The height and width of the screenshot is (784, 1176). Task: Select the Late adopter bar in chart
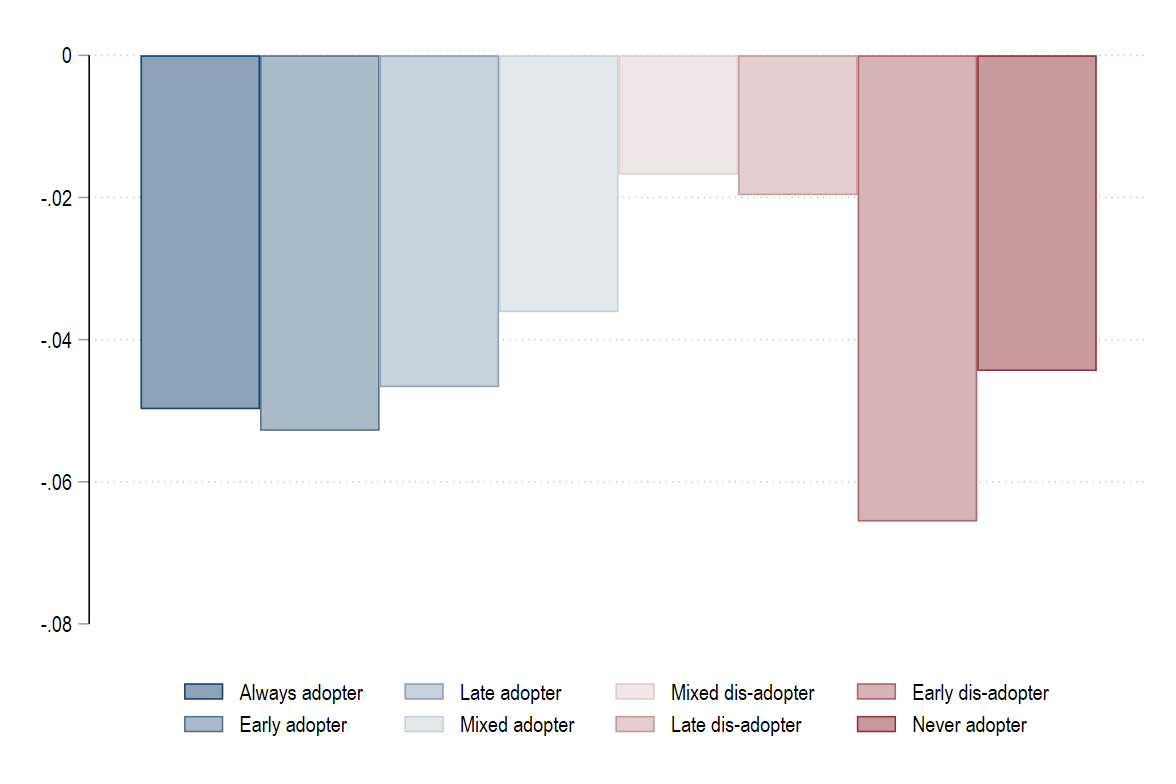tap(439, 221)
